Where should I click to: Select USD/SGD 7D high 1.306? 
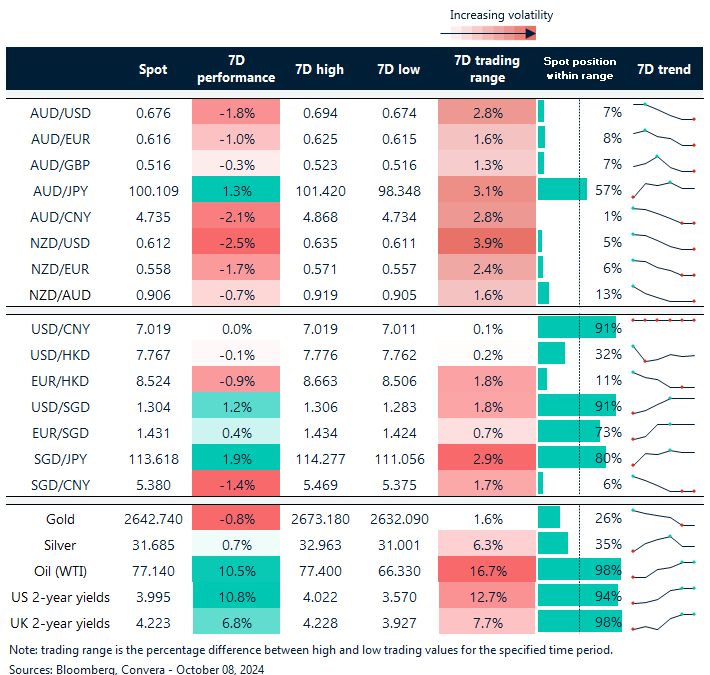[321, 407]
